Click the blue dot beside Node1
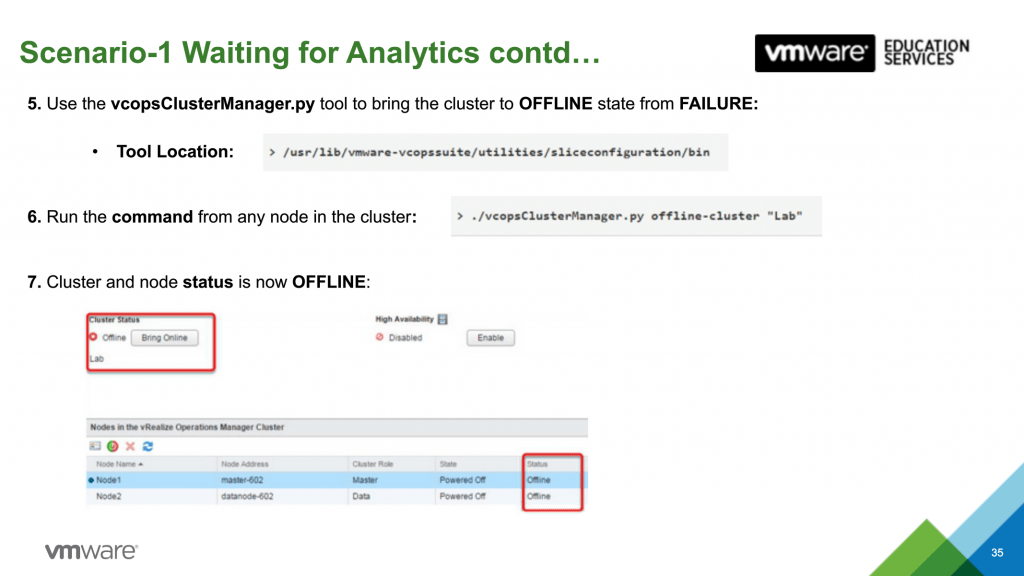1024x576 pixels. pyautogui.click(x=91, y=480)
